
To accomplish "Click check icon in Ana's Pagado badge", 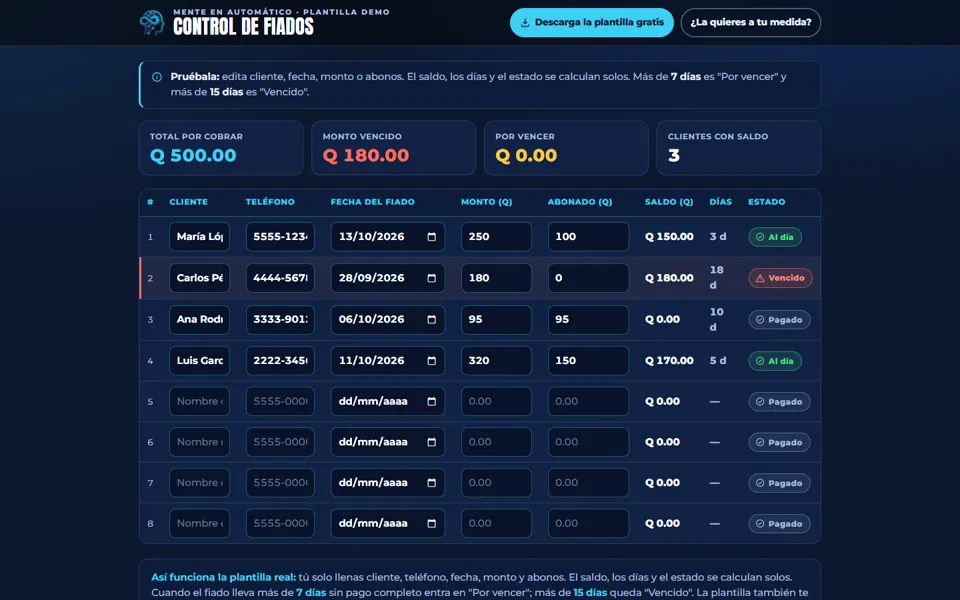I will tap(760, 320).
